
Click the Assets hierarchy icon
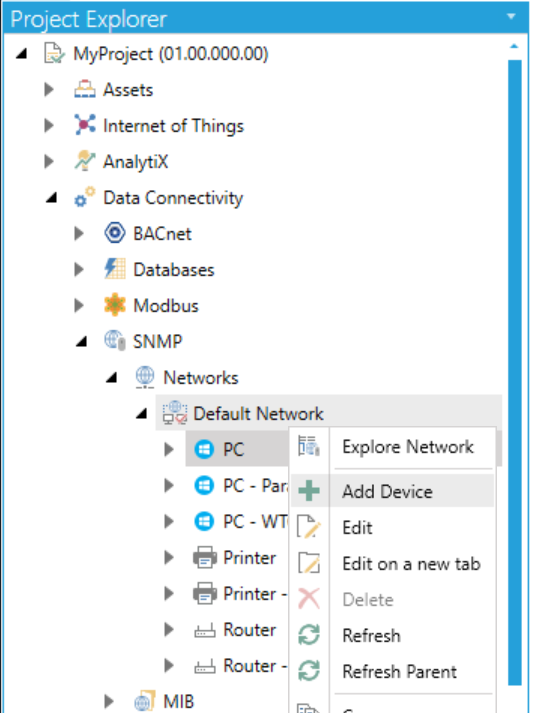(85, 90)
